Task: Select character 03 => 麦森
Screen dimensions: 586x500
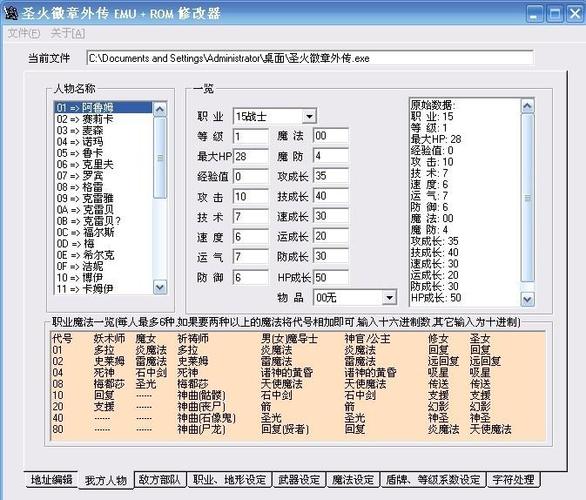Action: click(104, 130)
